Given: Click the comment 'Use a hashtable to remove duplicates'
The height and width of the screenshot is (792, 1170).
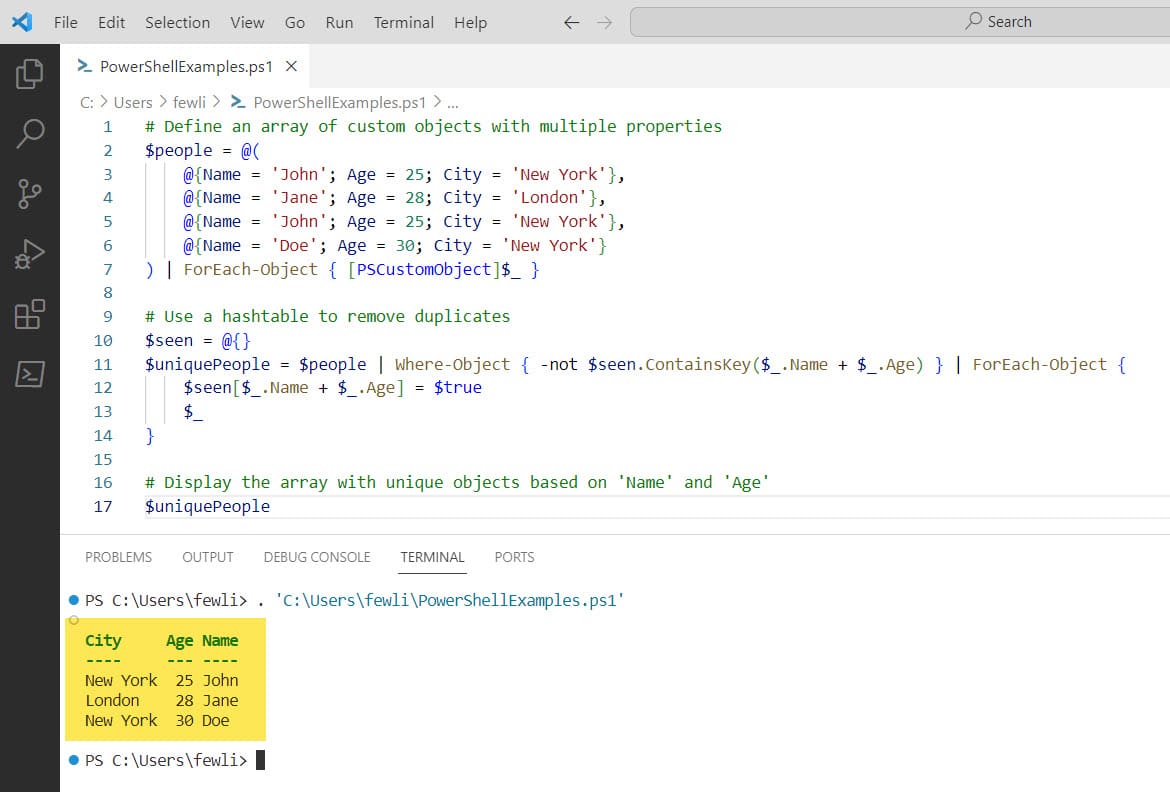Looking at the screenshot, I should pyautogui.click(x=328, y=317).
